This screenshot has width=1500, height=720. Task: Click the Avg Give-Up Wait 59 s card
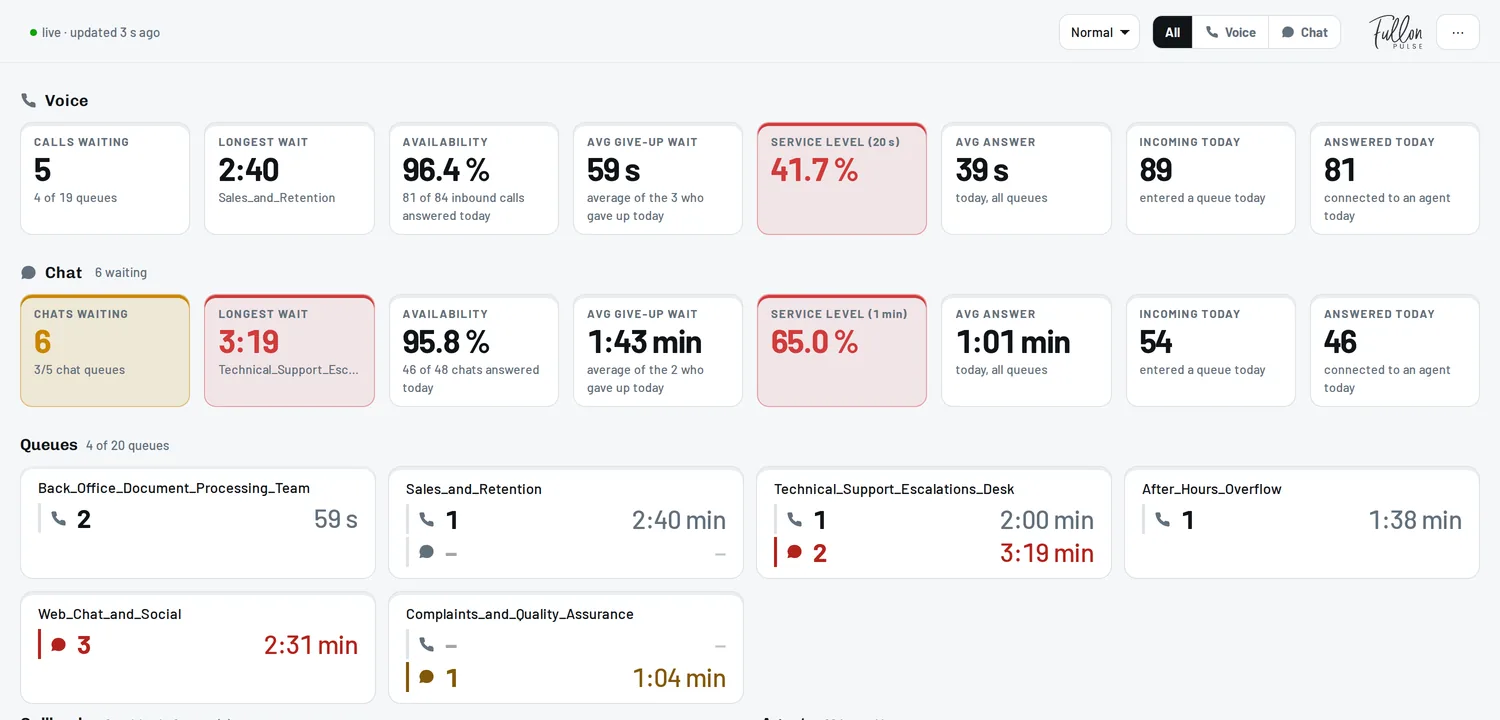click(x=658, y=179)
